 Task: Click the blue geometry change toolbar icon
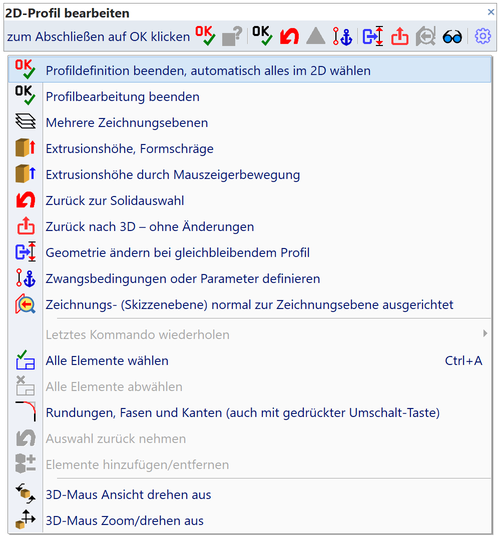372,36
